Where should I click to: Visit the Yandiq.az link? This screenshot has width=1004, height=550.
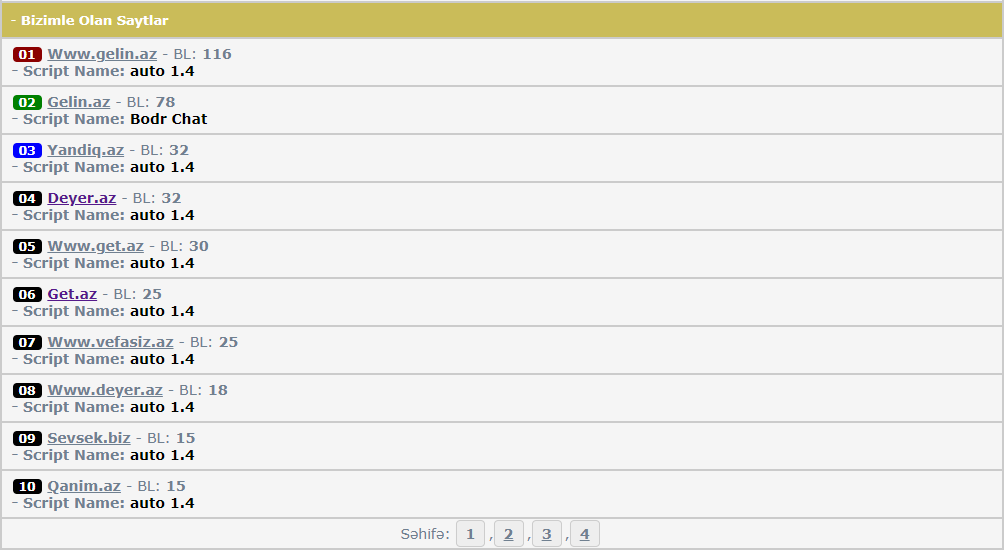(85, 150)
